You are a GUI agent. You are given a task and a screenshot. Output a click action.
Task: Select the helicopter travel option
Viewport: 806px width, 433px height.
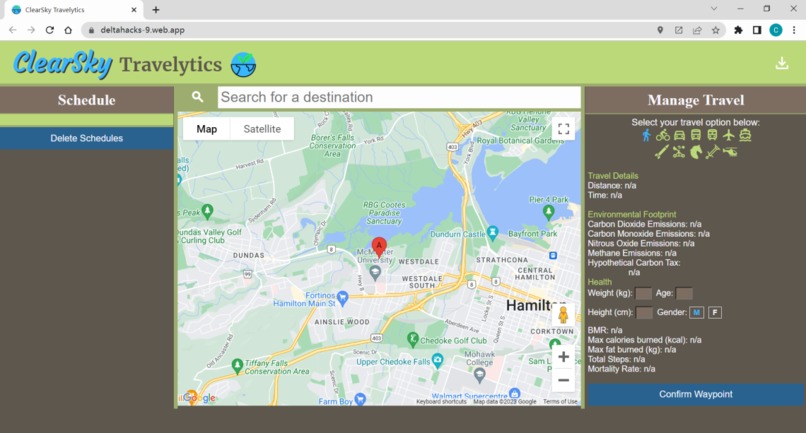click(x=730, y=152)
